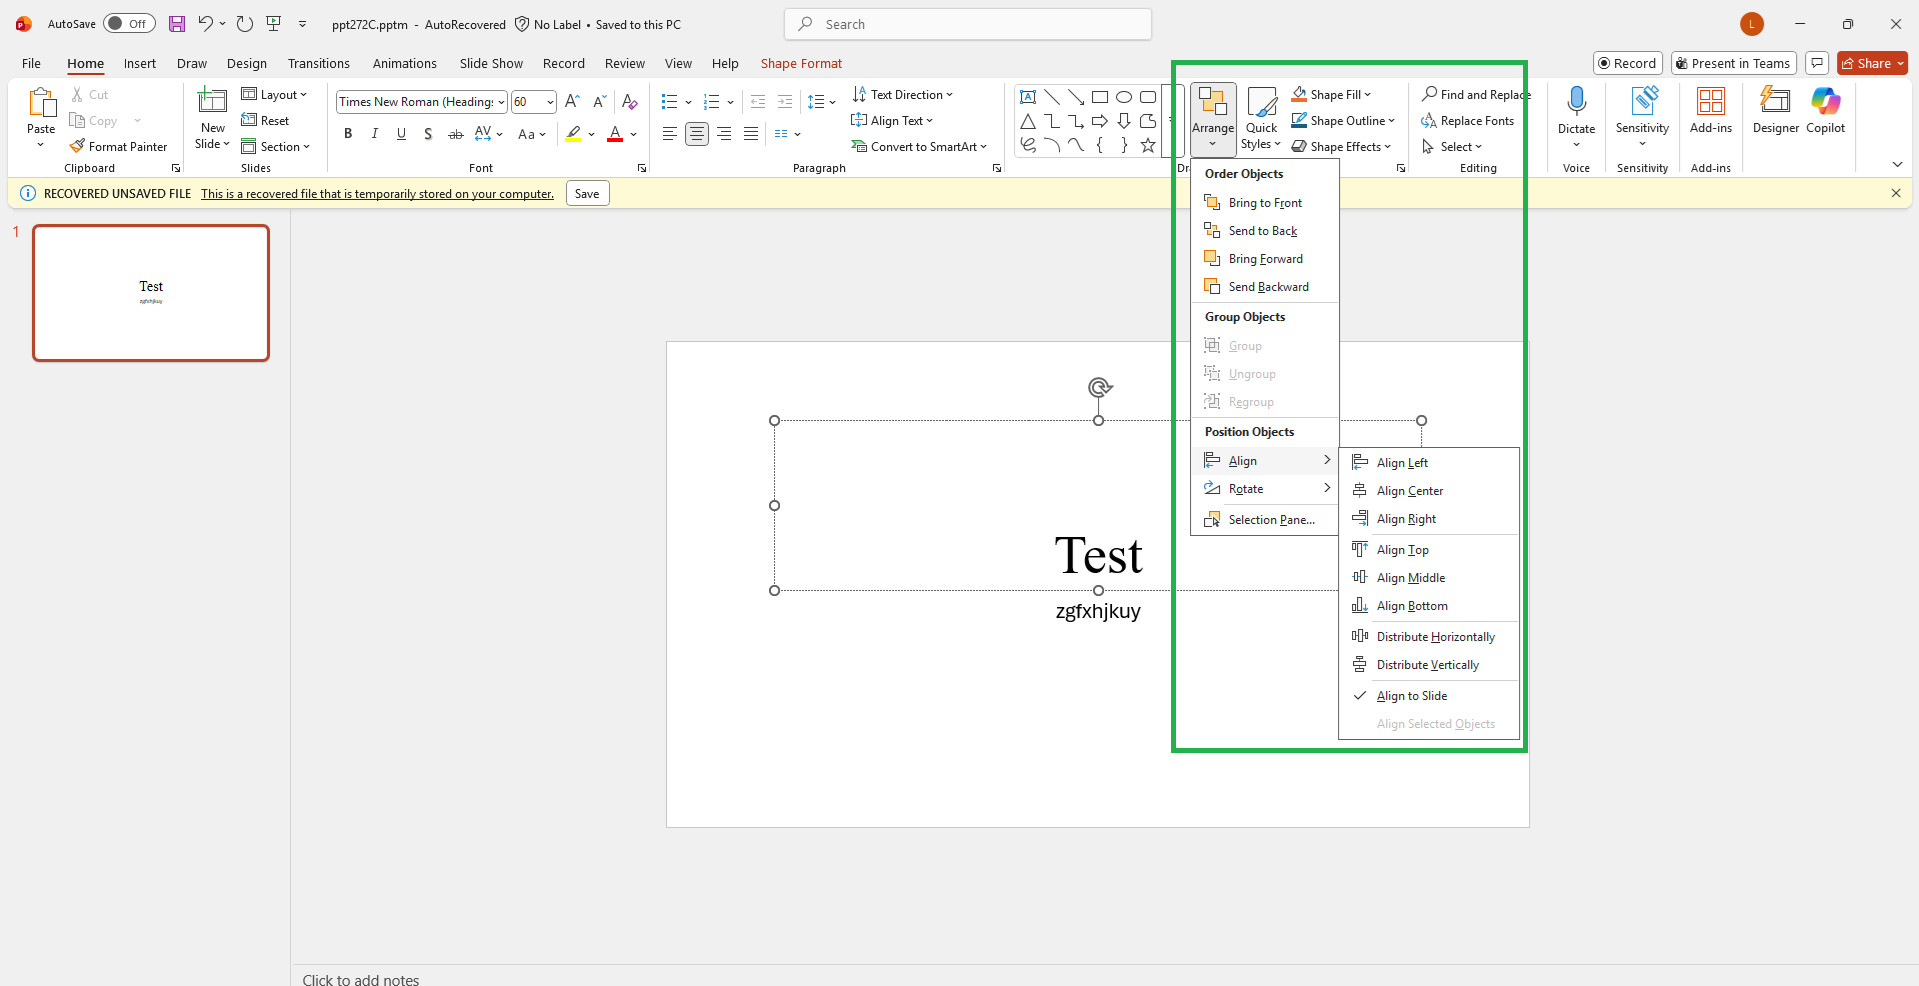
Task: Expand the Section dropdown
Action: pos(277,146)
